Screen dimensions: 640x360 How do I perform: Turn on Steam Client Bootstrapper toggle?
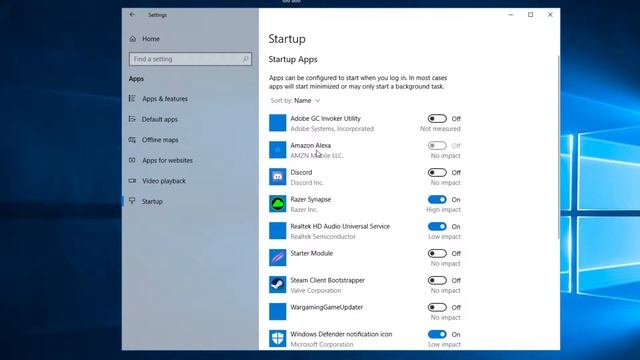[x=437, y=280]
